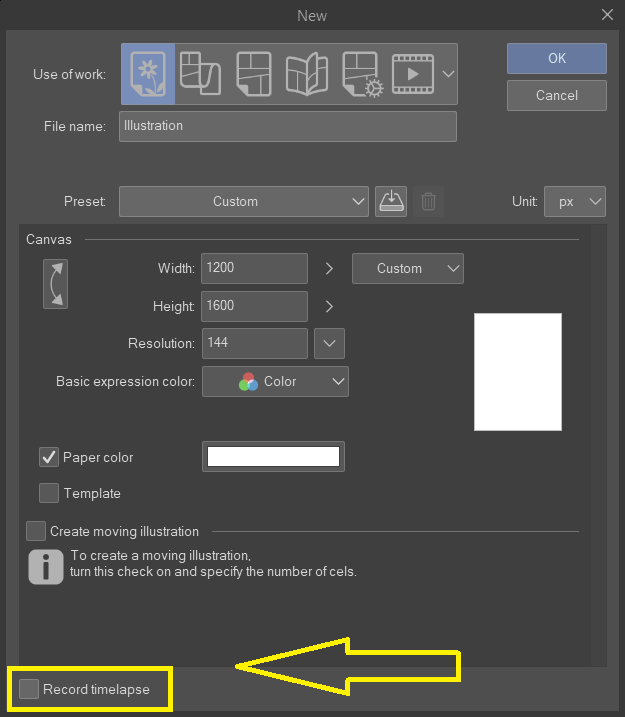The width and height of the screenshot is (625, 717).
Task: Expand more use of work options
Action: (449, 74)
